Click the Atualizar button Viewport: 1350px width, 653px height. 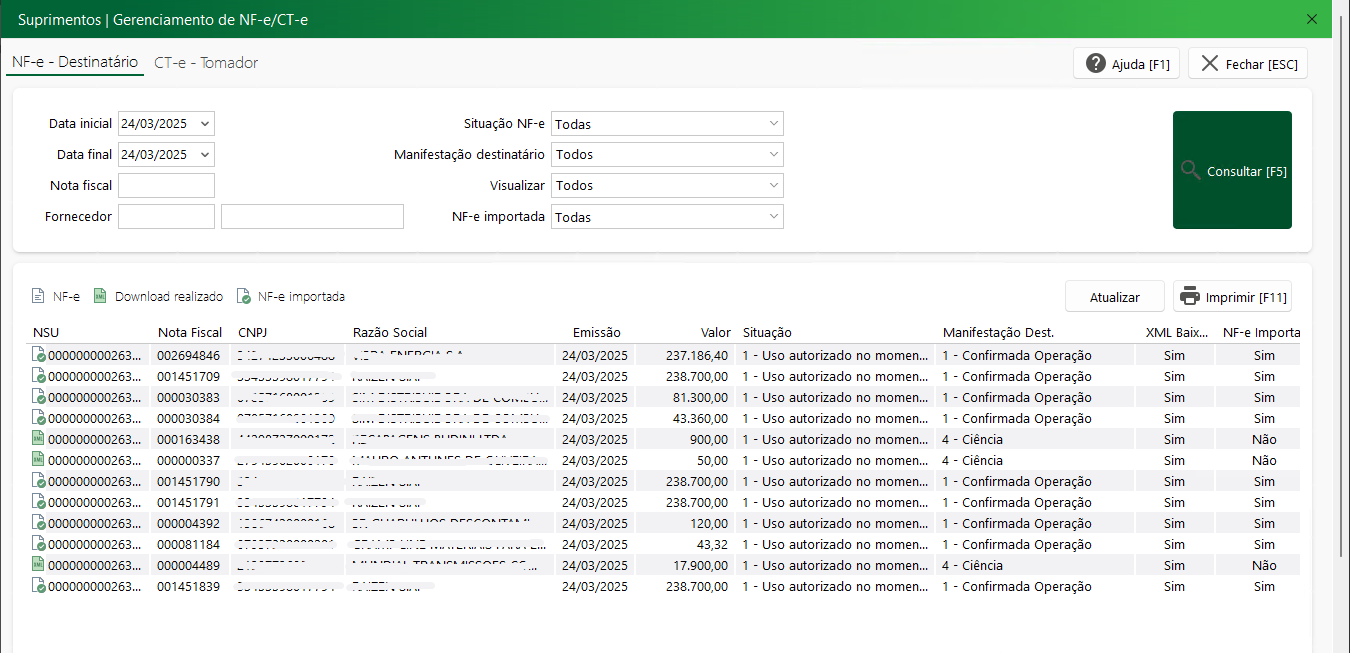tap(1115, 297)
